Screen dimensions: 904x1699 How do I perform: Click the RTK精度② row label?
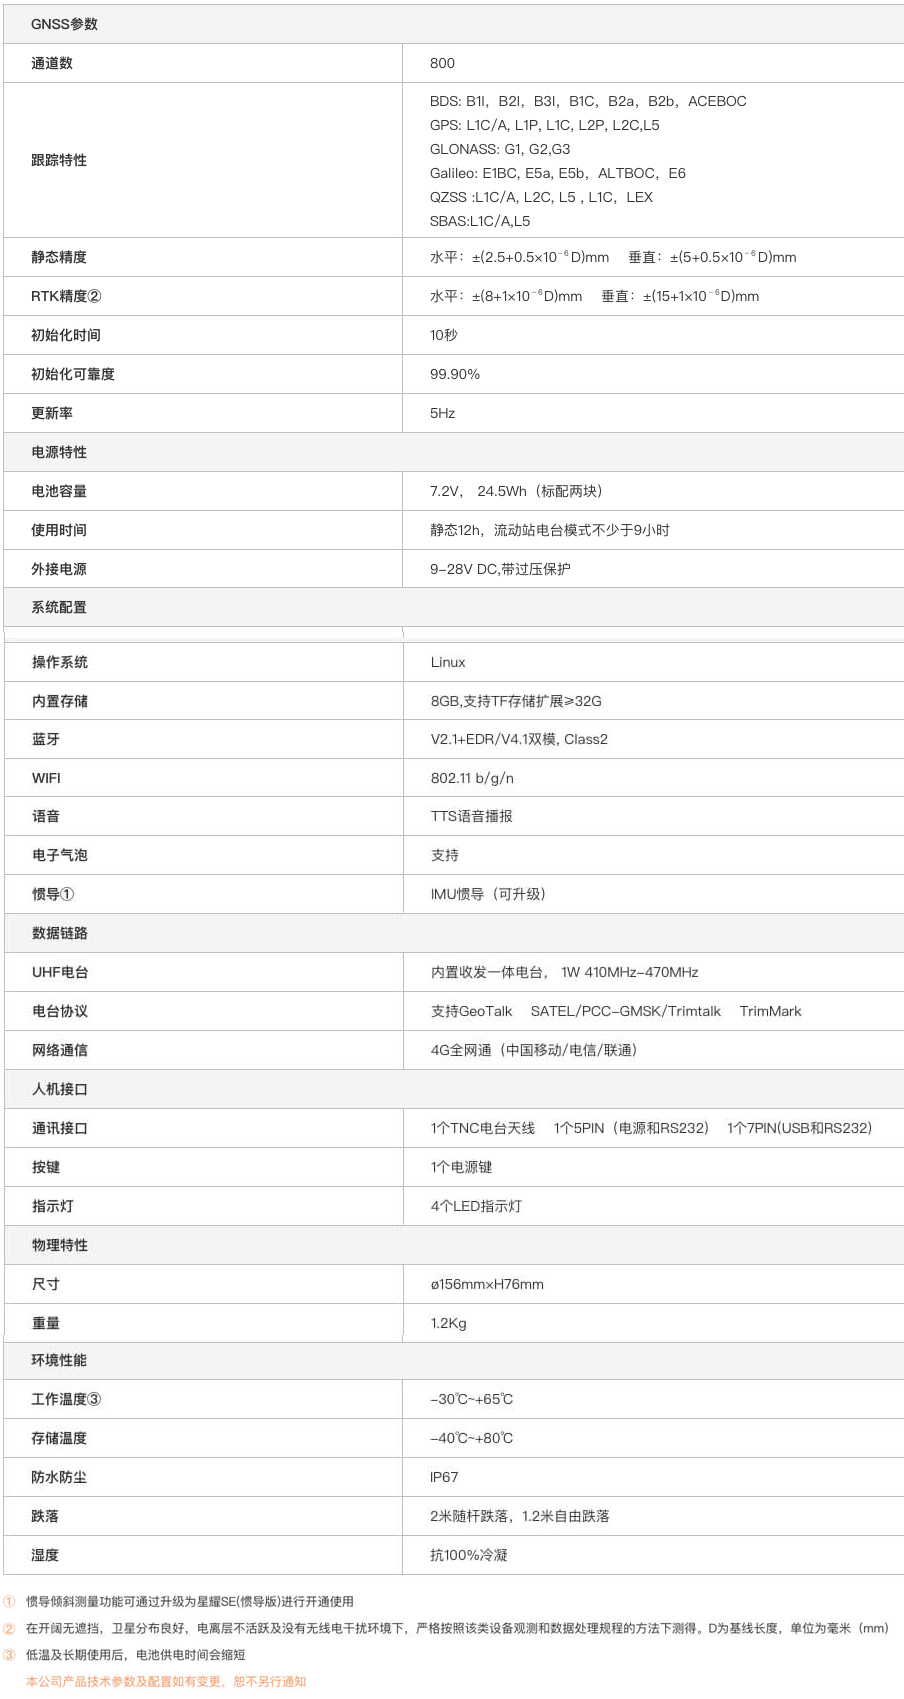click(x=66, y=296)
